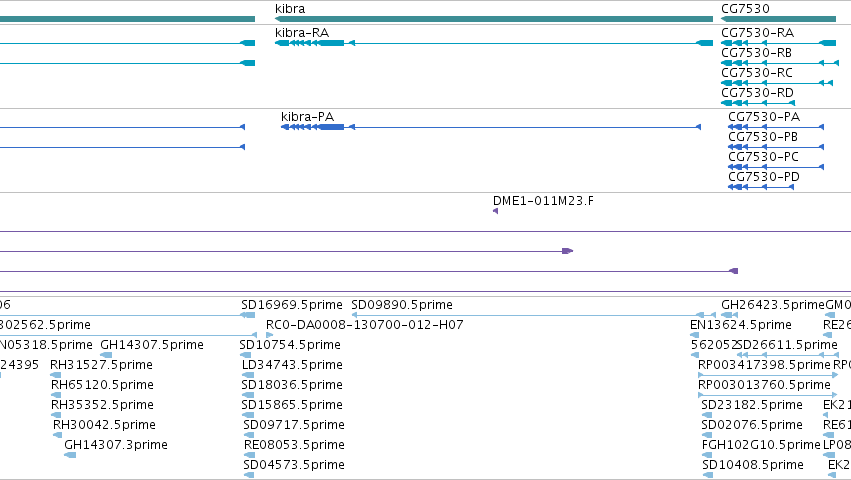Select the kibra-RA transcript label
This screenshot has width=851, height=480.
pos(302,33)
